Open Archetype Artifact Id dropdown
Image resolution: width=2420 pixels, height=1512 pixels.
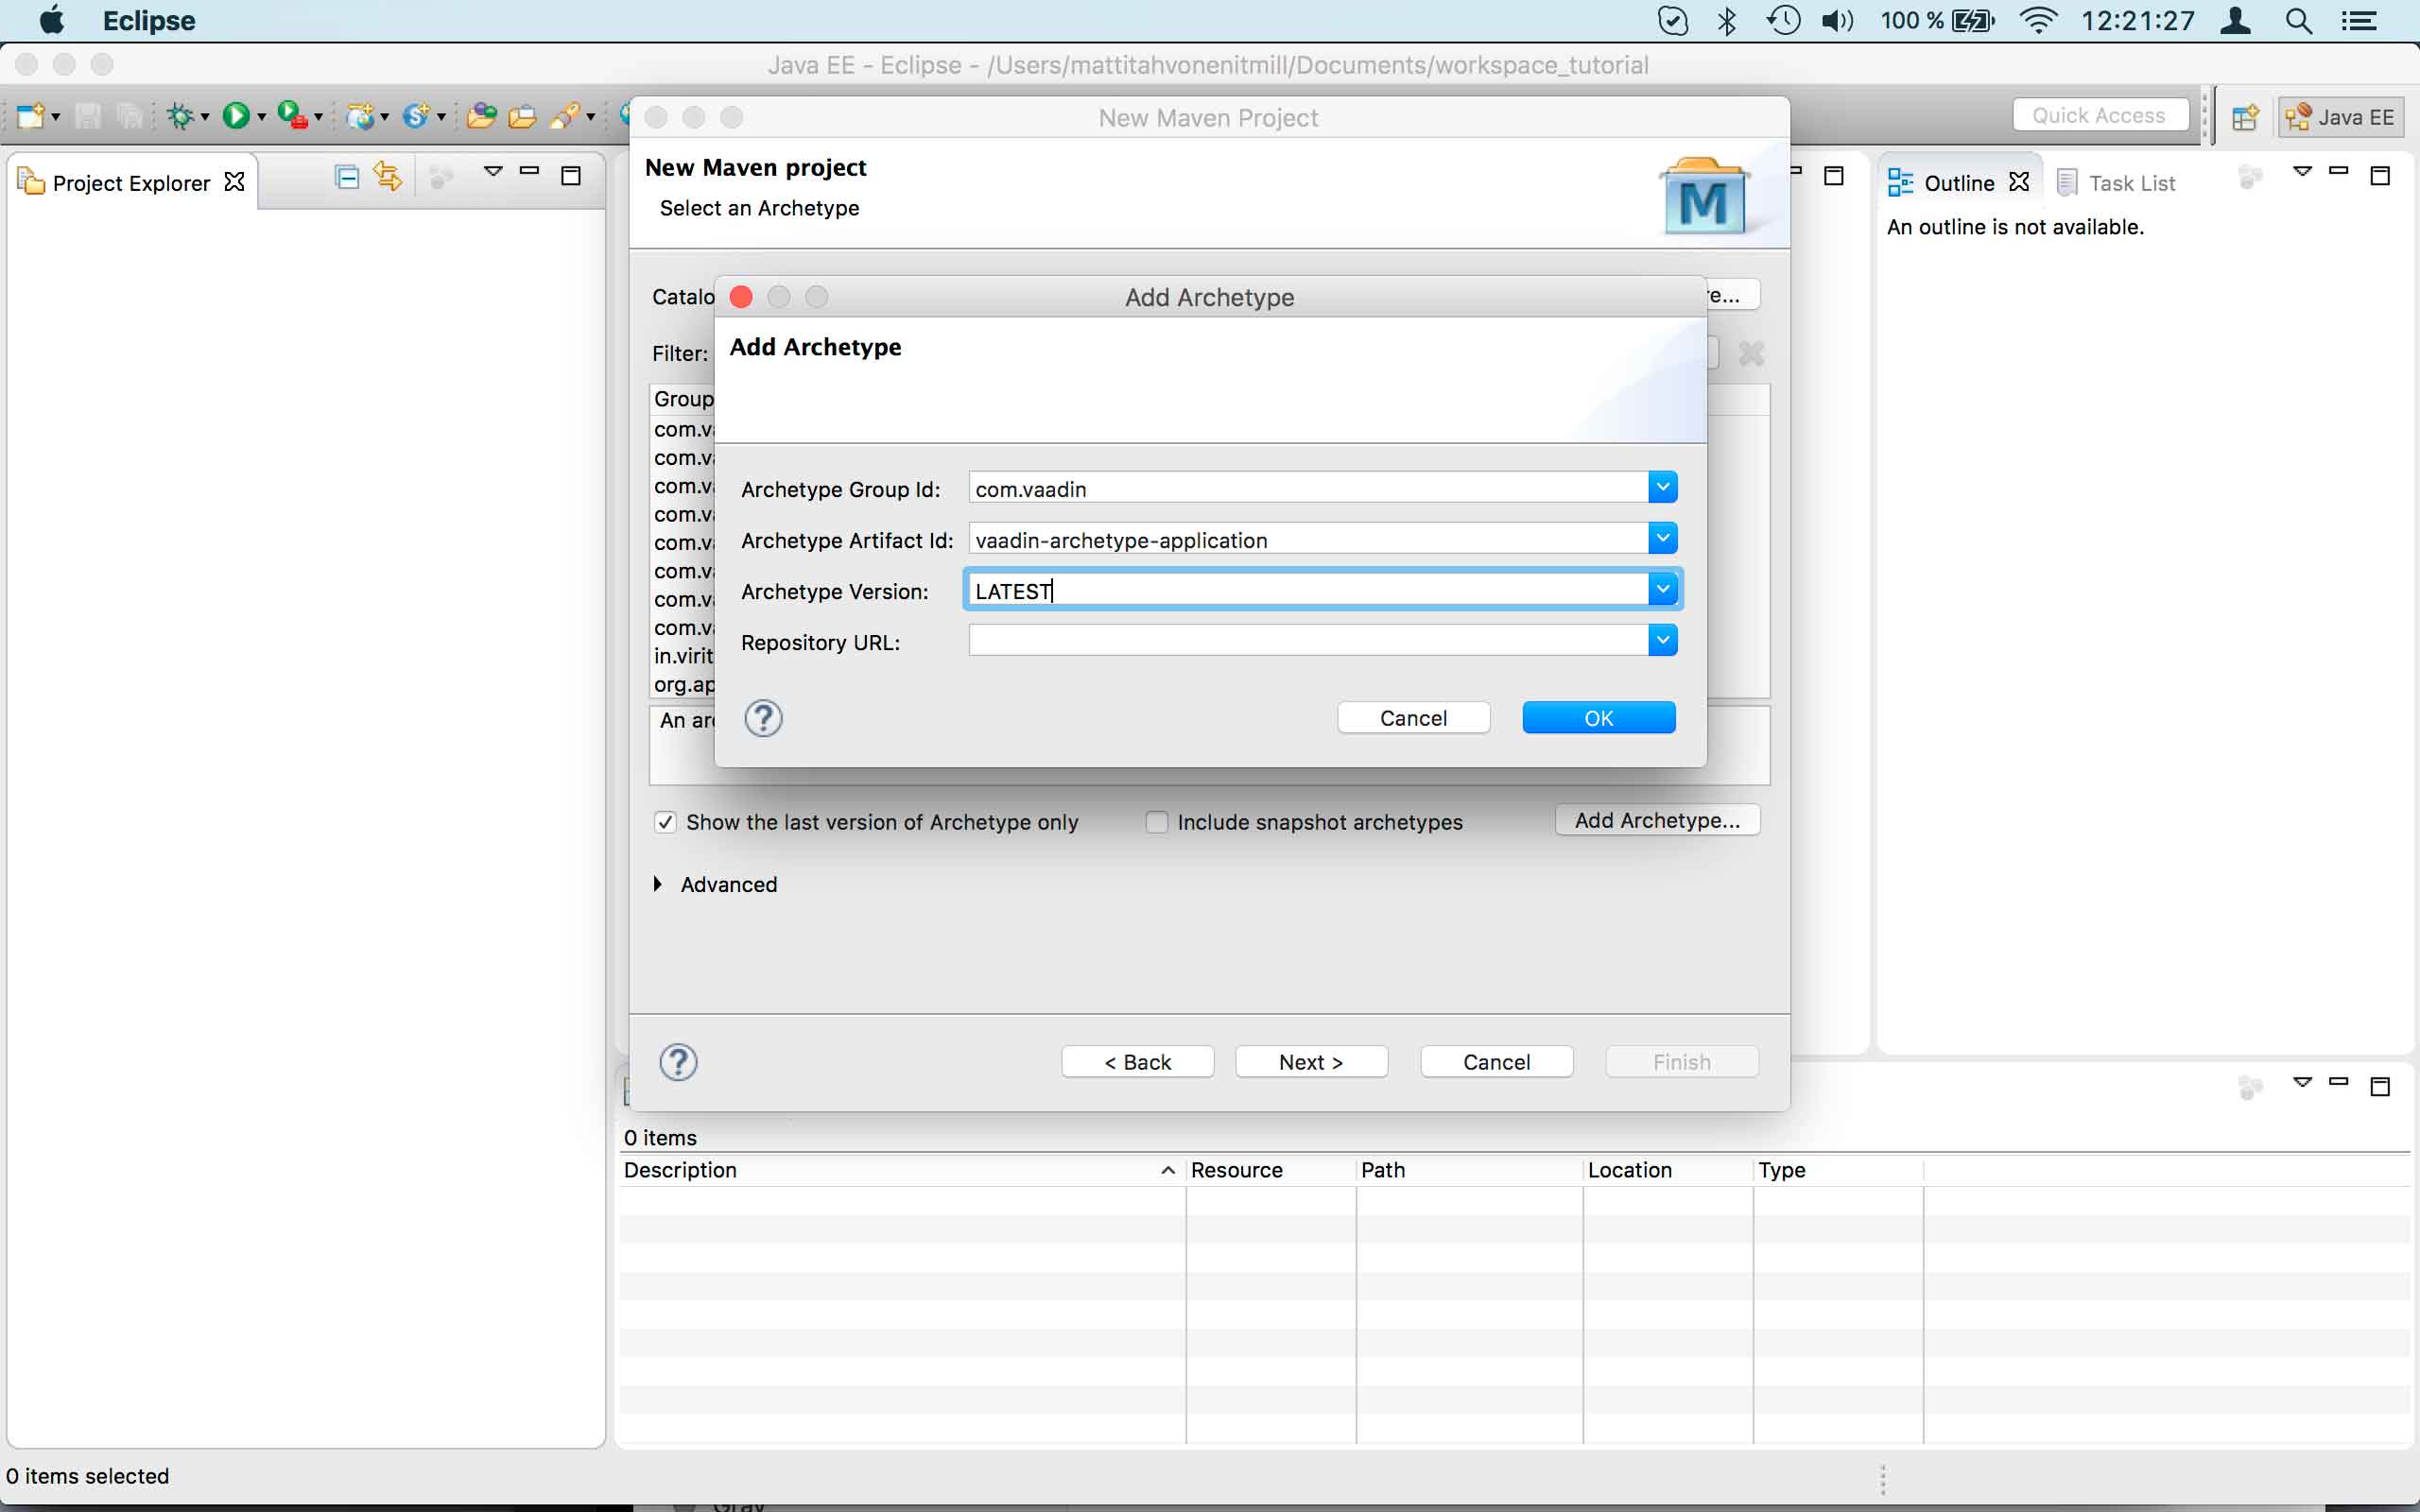[x=1662, y=539]
